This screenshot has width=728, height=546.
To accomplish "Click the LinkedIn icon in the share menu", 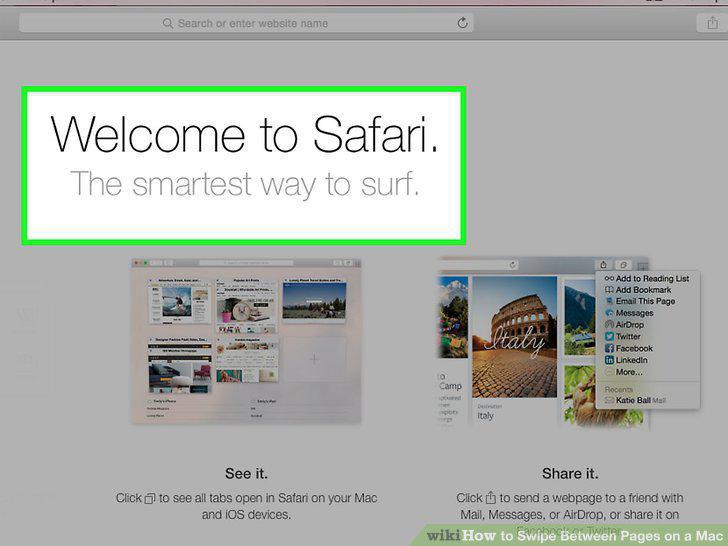I will (x=609, y=360).
